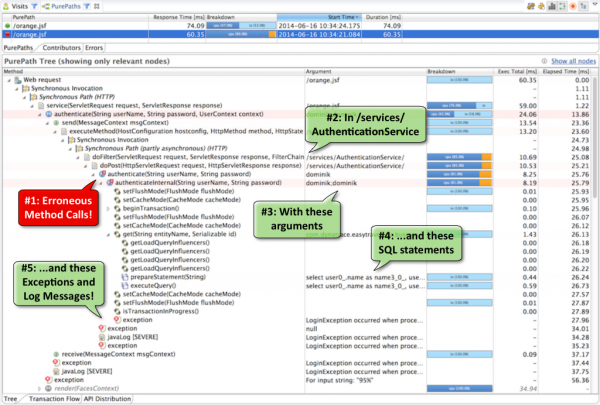The height and width of the screenshot is (405, 600).
Task: Click the error-flagged icon of authenticateInternal node
Action: [x=110, y=183]
